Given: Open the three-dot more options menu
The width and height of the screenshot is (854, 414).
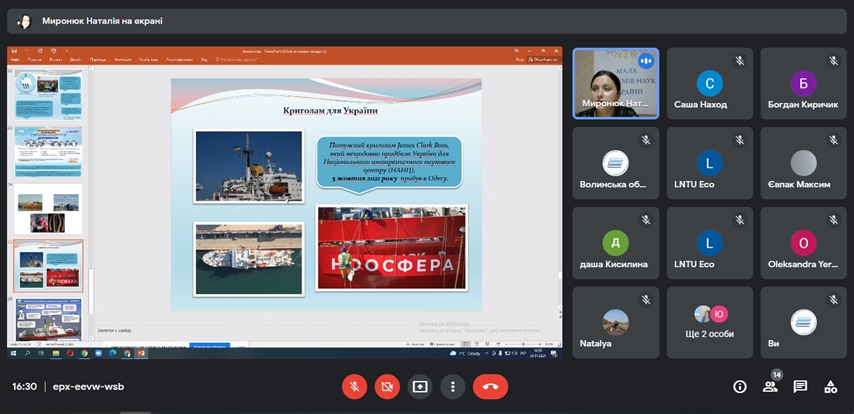Looking at the screenshot, I should [x=453, y=386].
